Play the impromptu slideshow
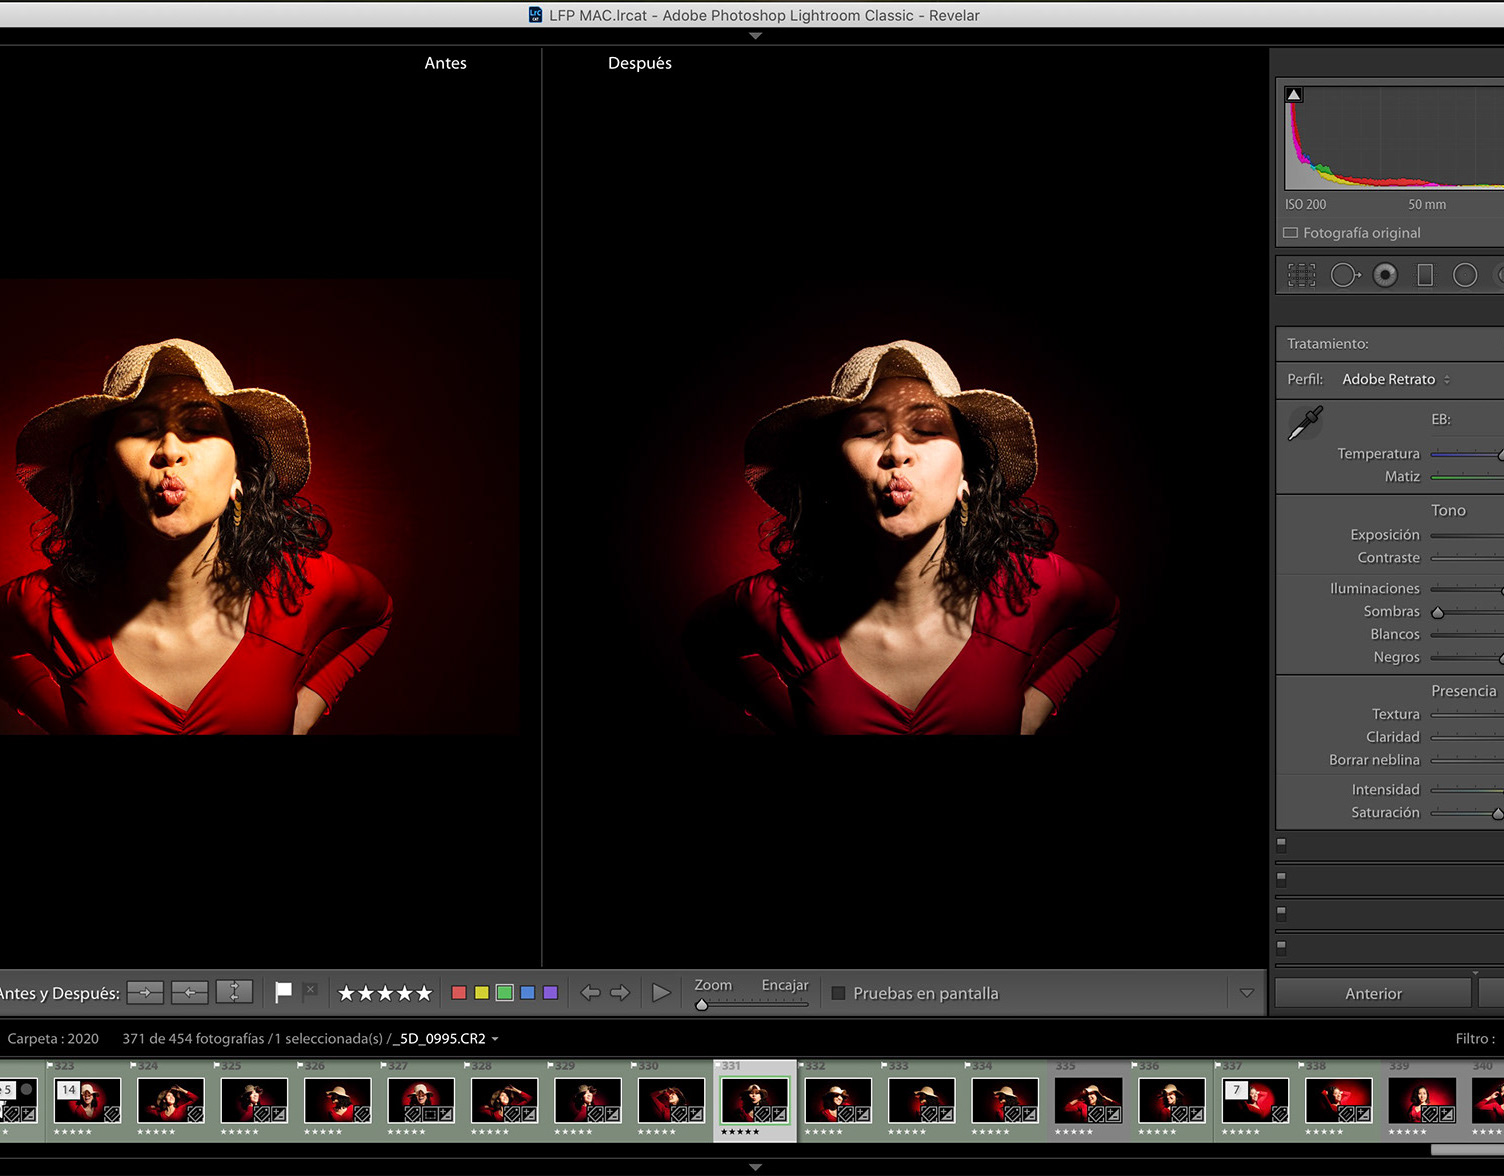This screenshot has height=1176, width=1504. 661,993
